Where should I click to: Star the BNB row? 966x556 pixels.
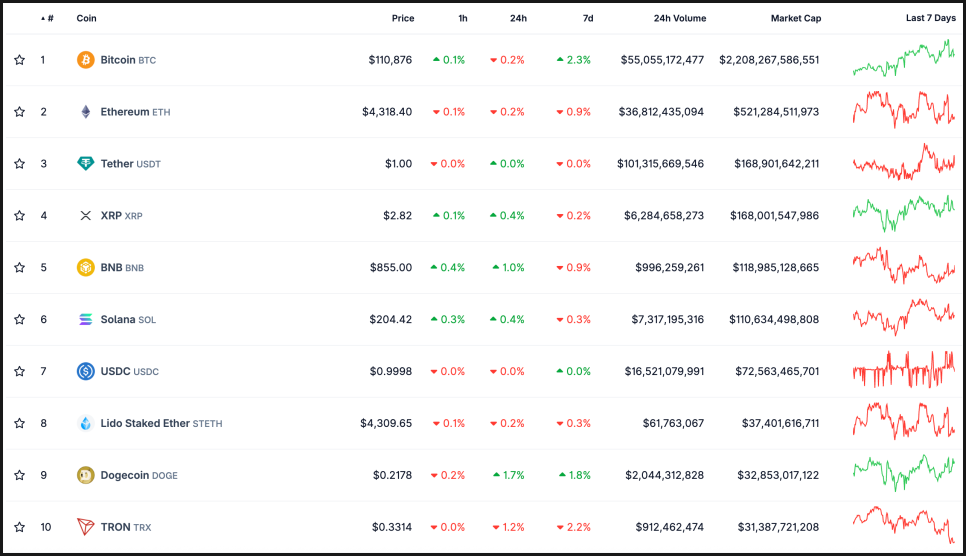(20, 268)
